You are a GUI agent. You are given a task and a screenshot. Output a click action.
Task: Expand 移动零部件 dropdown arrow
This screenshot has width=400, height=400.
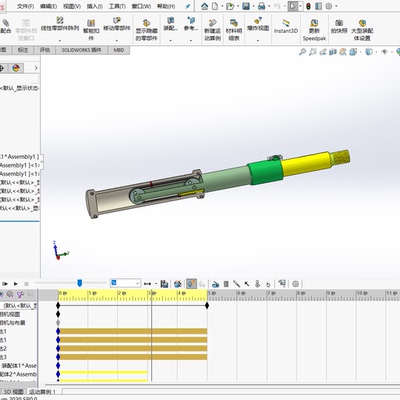(117, 41)
